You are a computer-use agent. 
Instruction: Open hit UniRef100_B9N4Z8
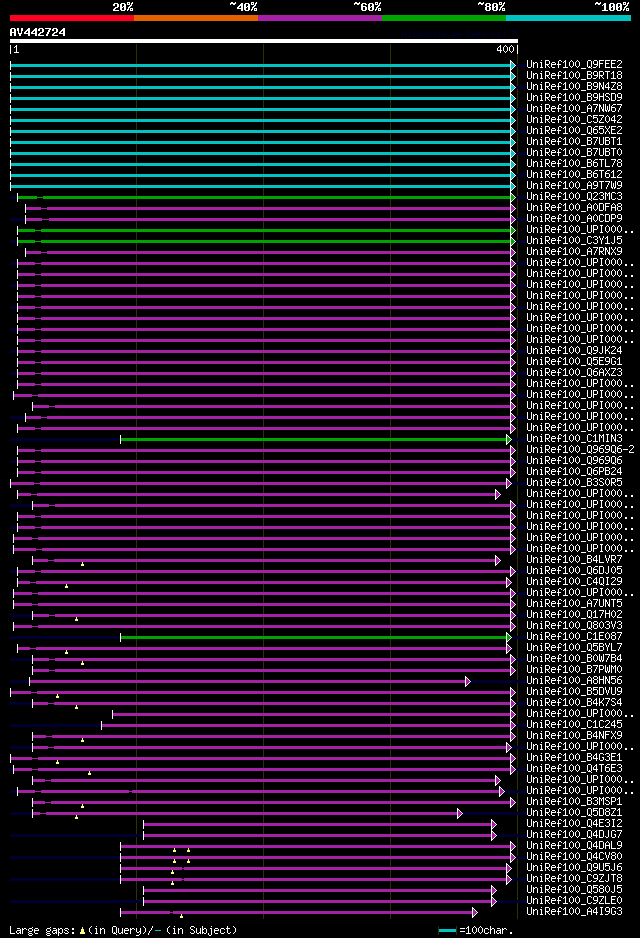tap(574, 86)
